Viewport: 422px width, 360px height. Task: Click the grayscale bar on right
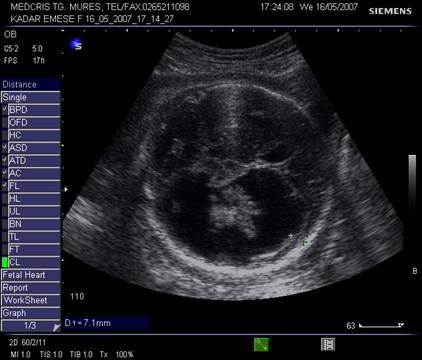(x=412, y=182)
